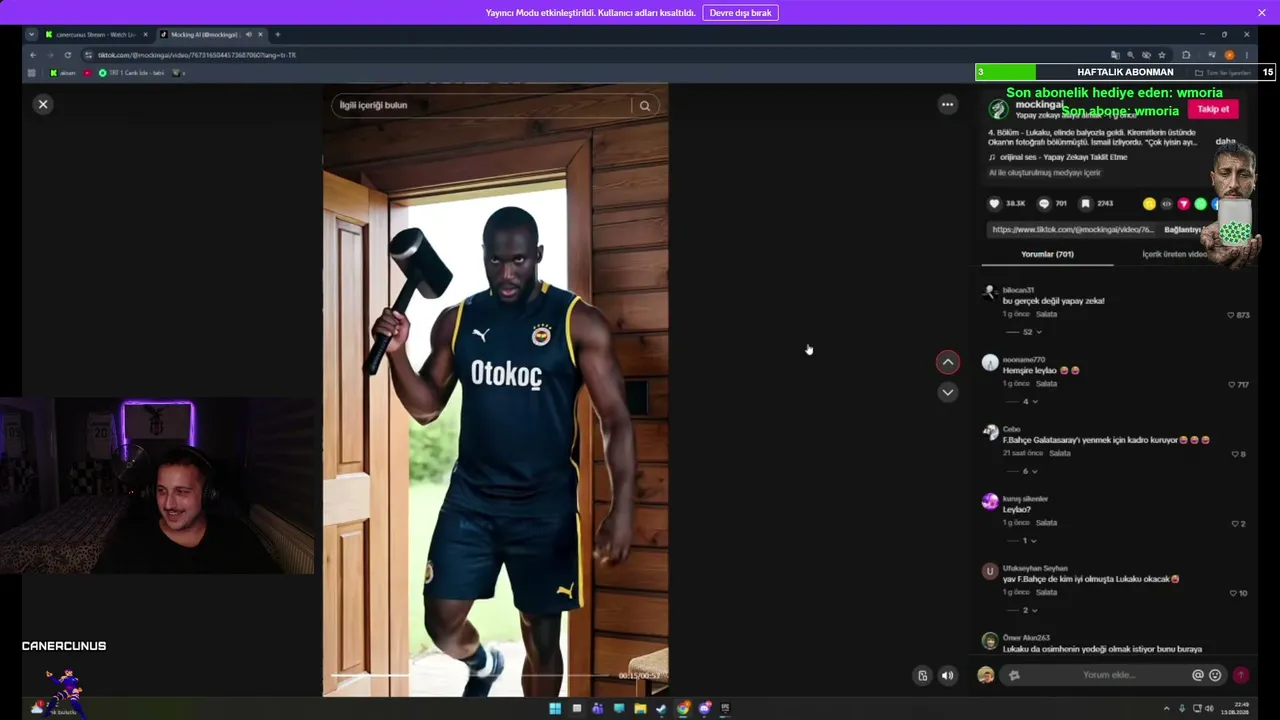Select the video URL link field

tap(1072, 229)
